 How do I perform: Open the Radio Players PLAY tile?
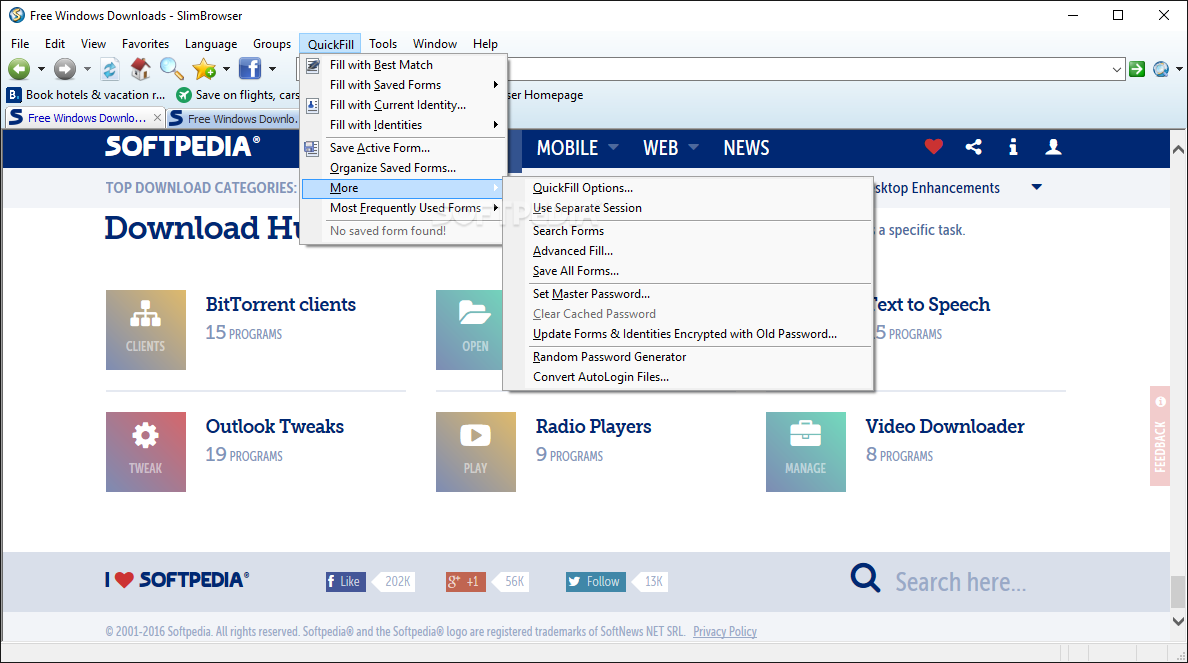pyautogui.click(x=476, y=452)
